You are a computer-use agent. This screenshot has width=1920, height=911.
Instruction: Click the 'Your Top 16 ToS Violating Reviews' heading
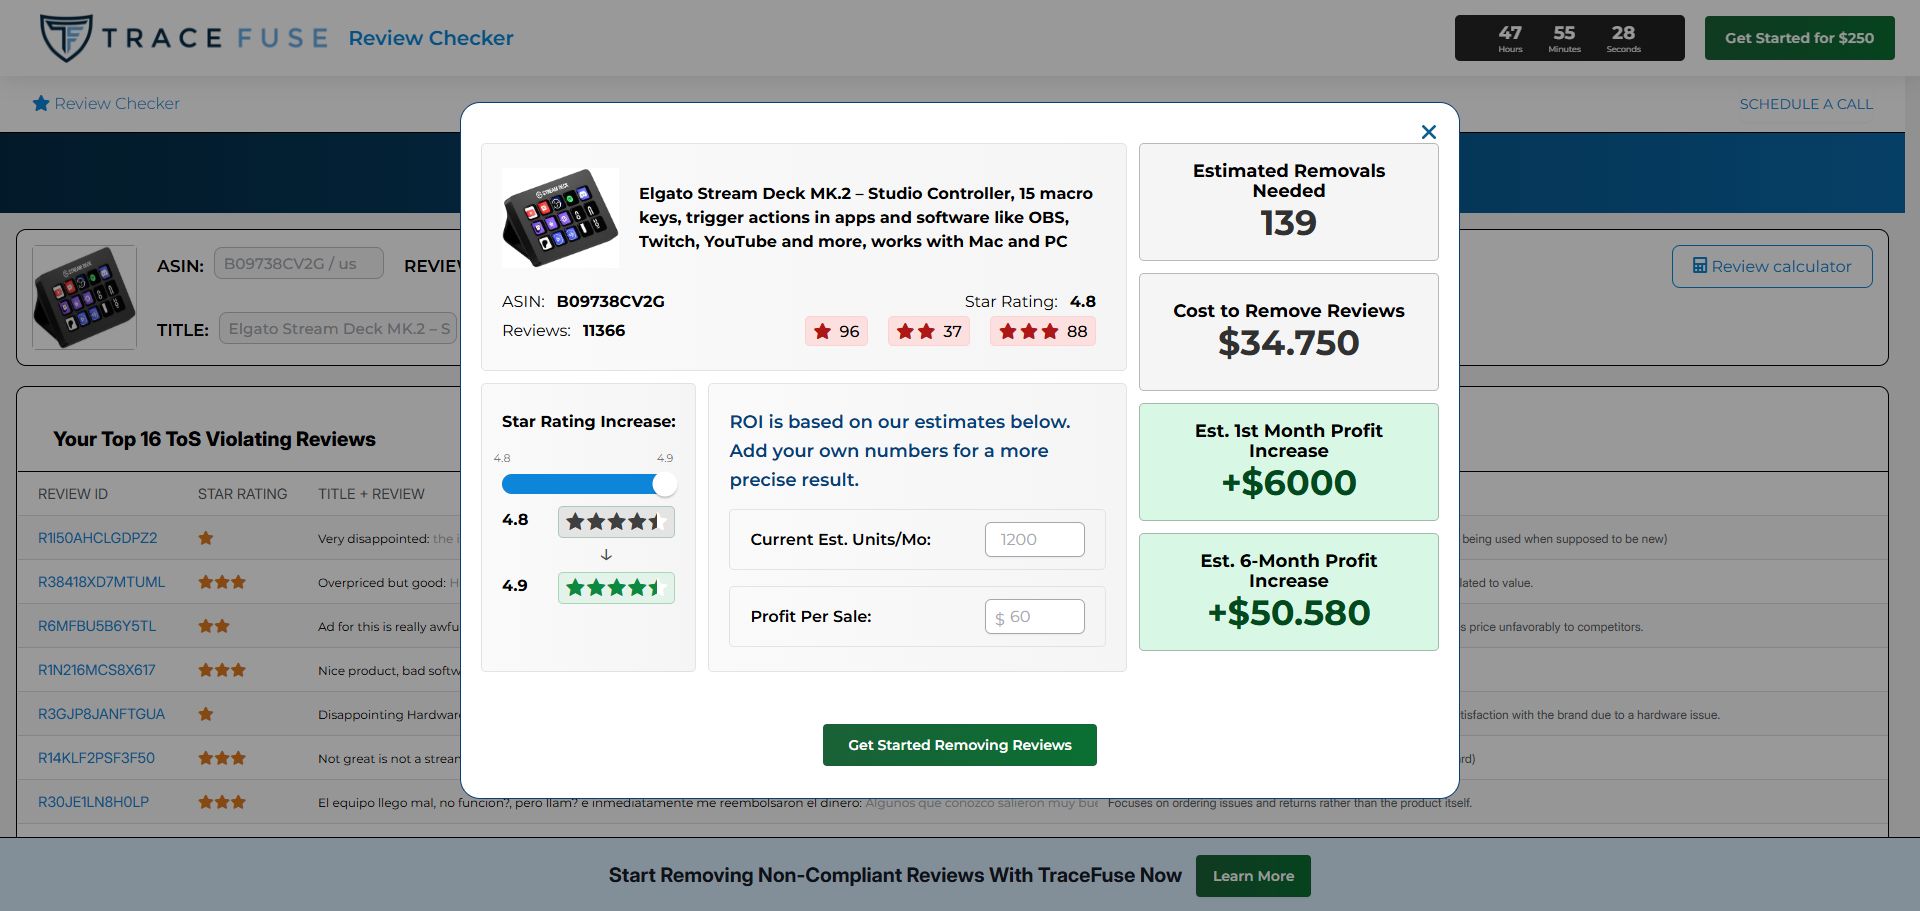click(x=214, y=439)
